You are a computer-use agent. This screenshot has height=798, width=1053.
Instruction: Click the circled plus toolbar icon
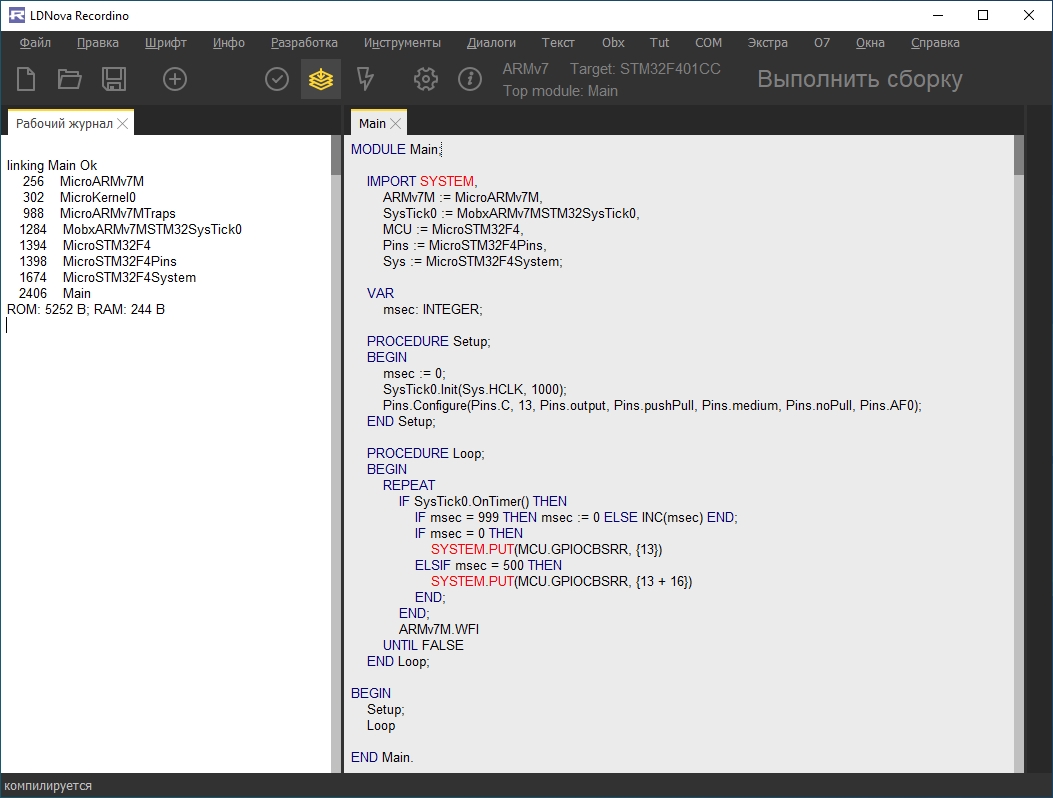tap(175, 79)
